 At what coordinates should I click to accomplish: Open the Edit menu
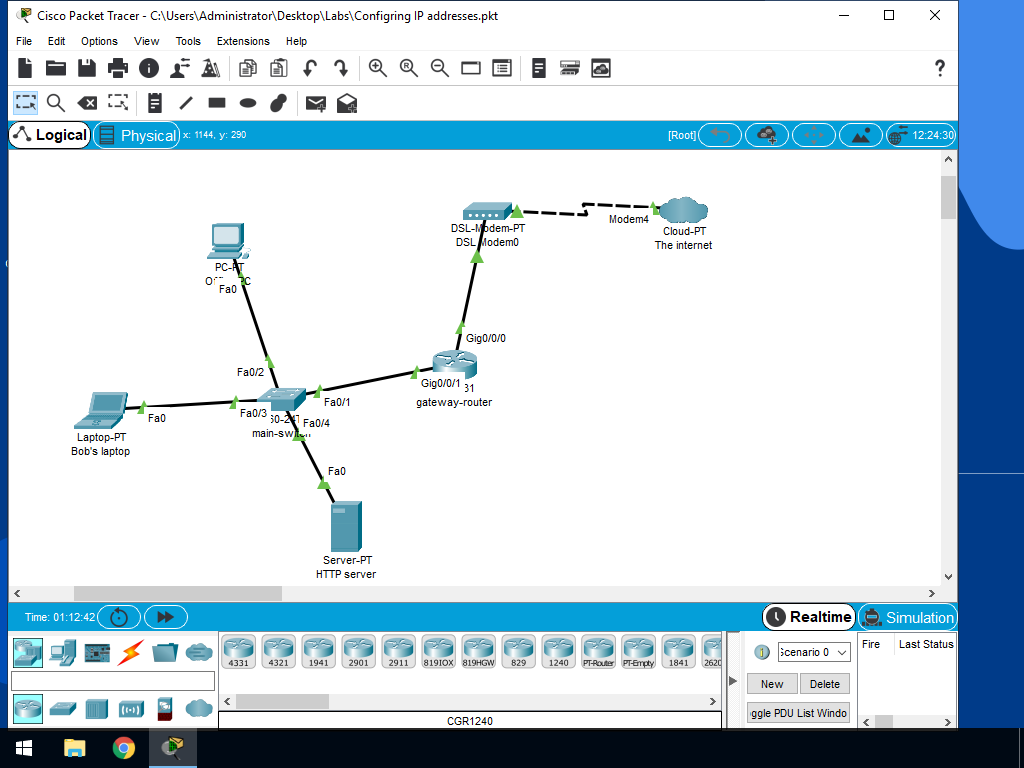pos(56,41)
